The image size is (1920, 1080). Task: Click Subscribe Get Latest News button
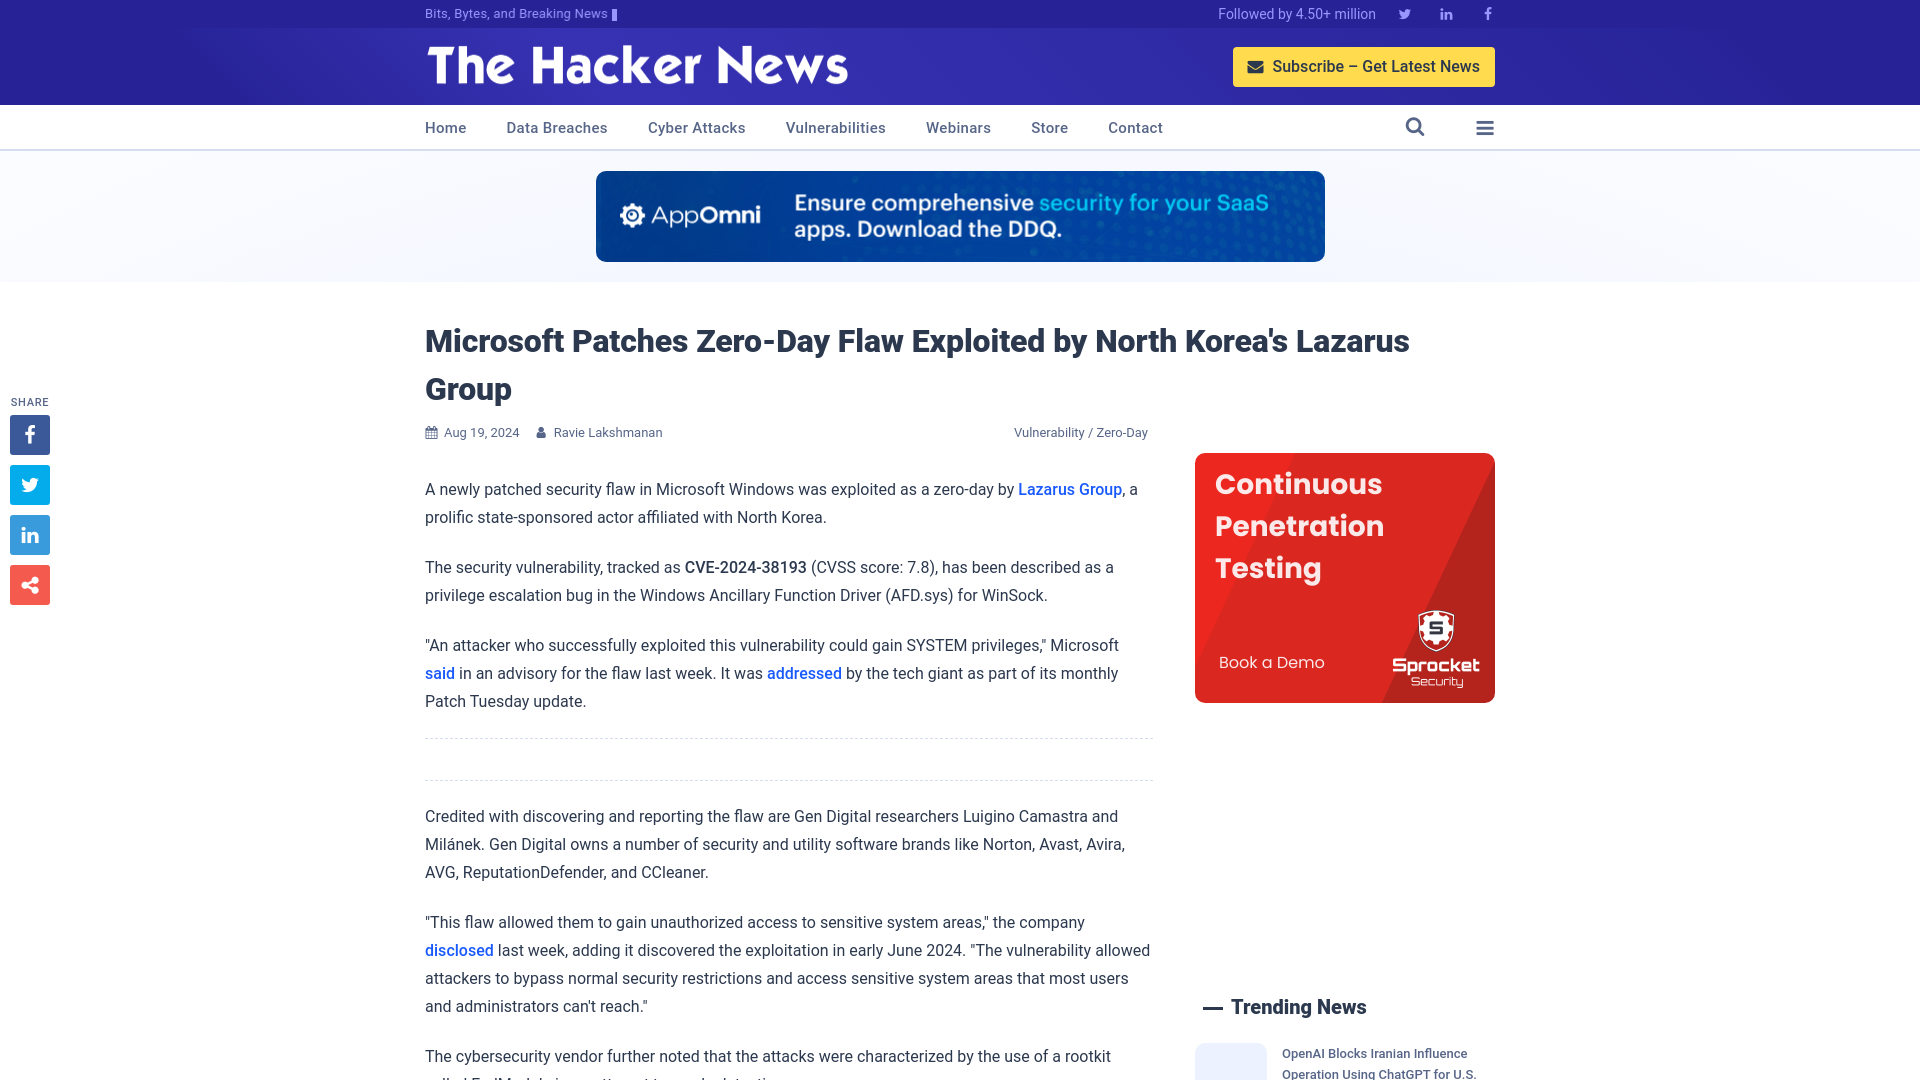point(1364,66)
